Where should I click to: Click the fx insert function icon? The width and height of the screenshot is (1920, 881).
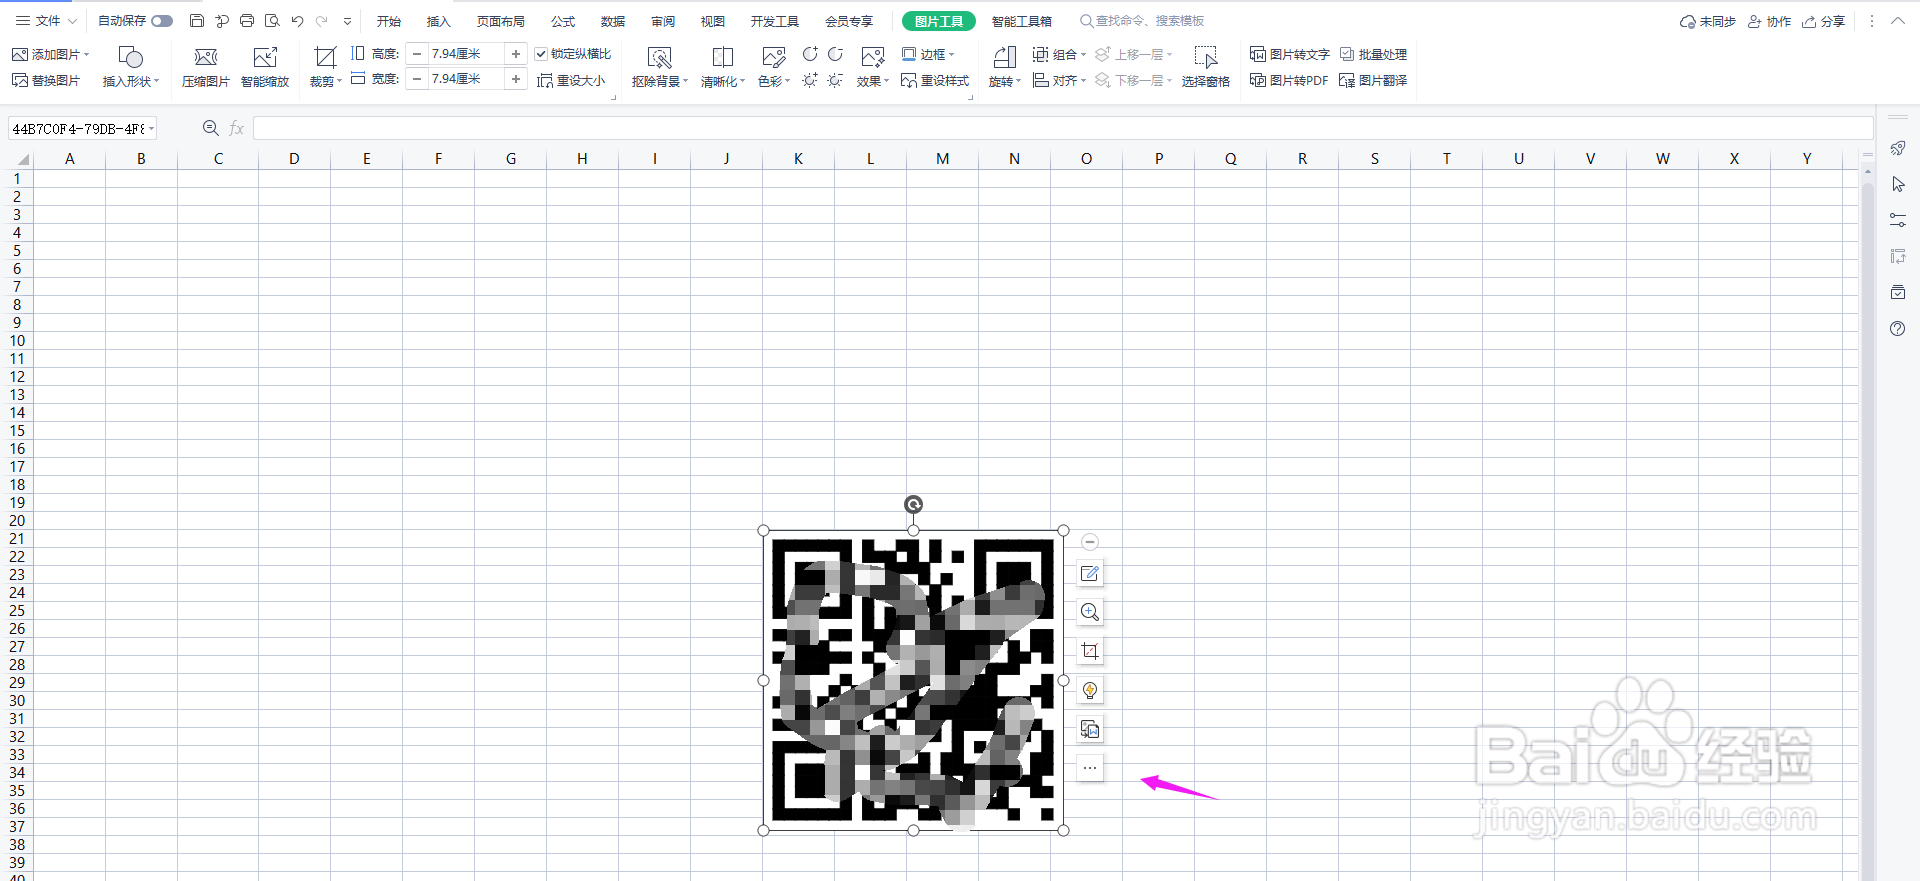click(237, 128)
